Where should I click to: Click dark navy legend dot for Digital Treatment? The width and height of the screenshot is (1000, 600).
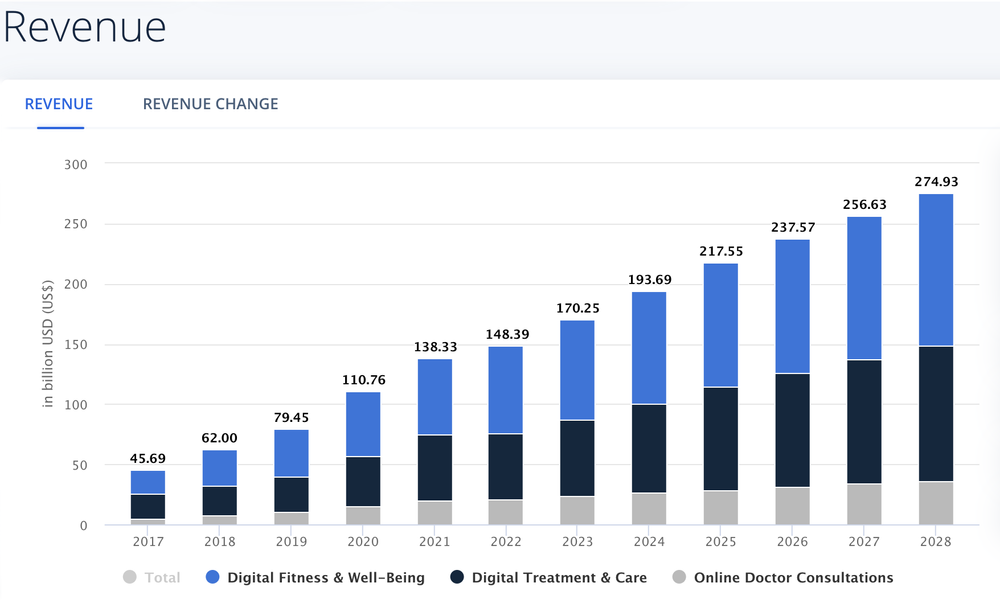click(x=457, y=577)
